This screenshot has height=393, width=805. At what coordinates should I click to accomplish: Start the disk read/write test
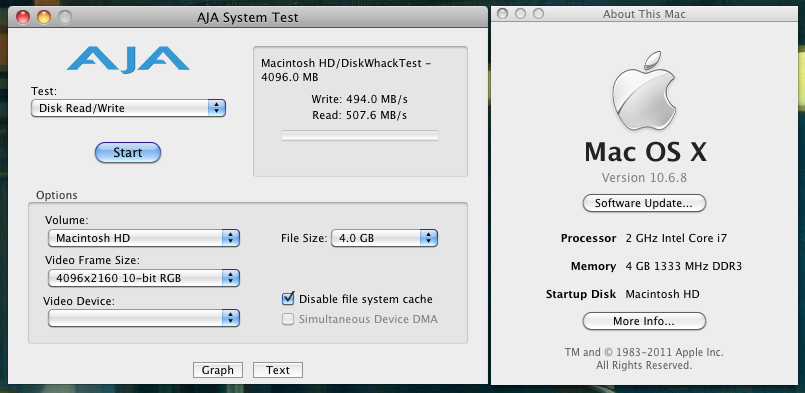point(128,153)
